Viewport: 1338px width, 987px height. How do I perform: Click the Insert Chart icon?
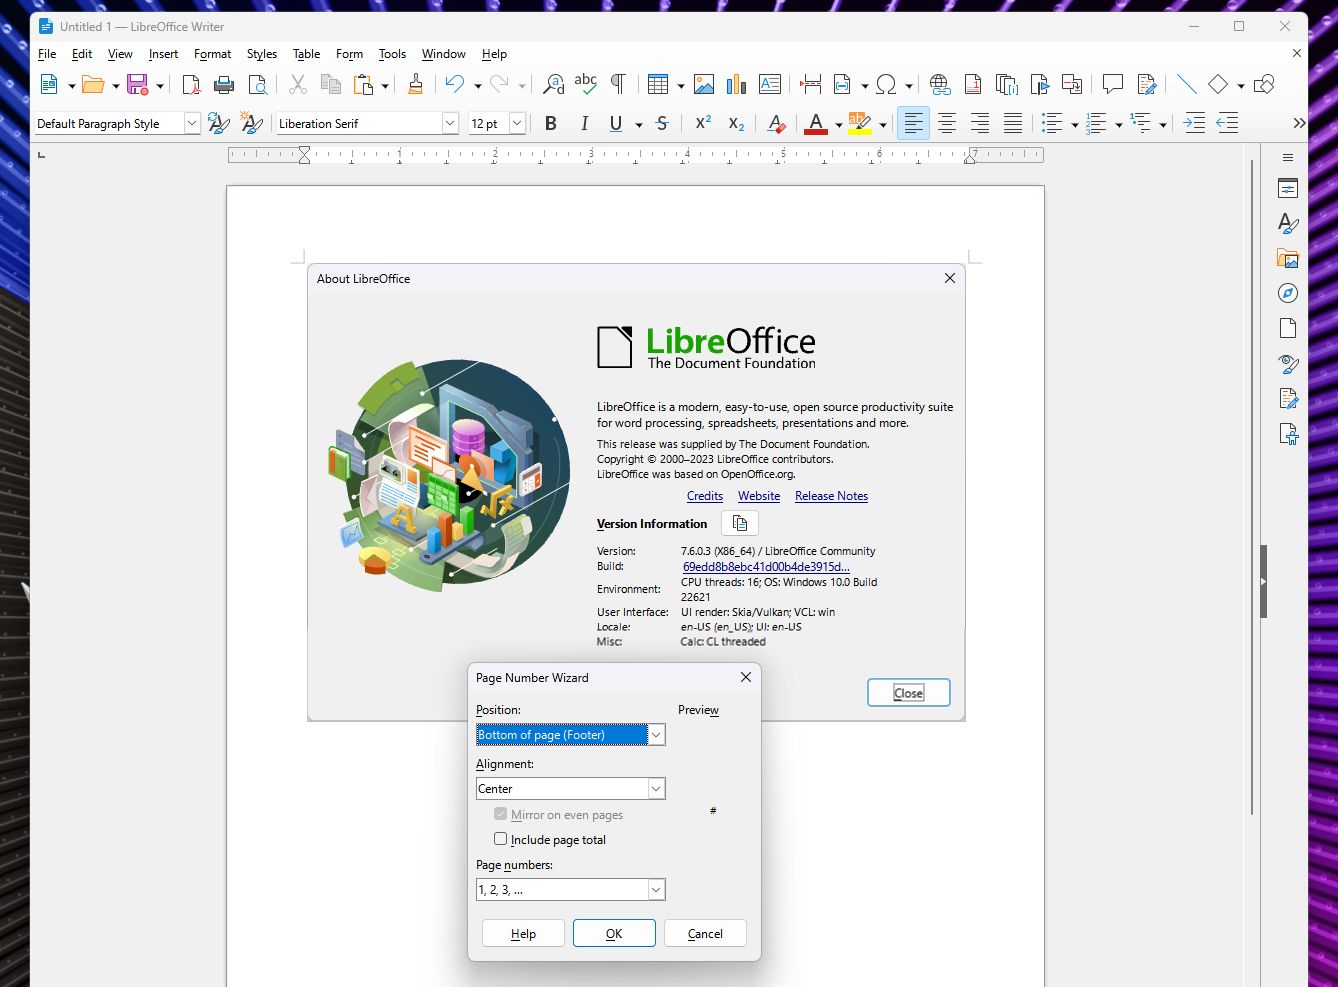[x=737, y=85]
